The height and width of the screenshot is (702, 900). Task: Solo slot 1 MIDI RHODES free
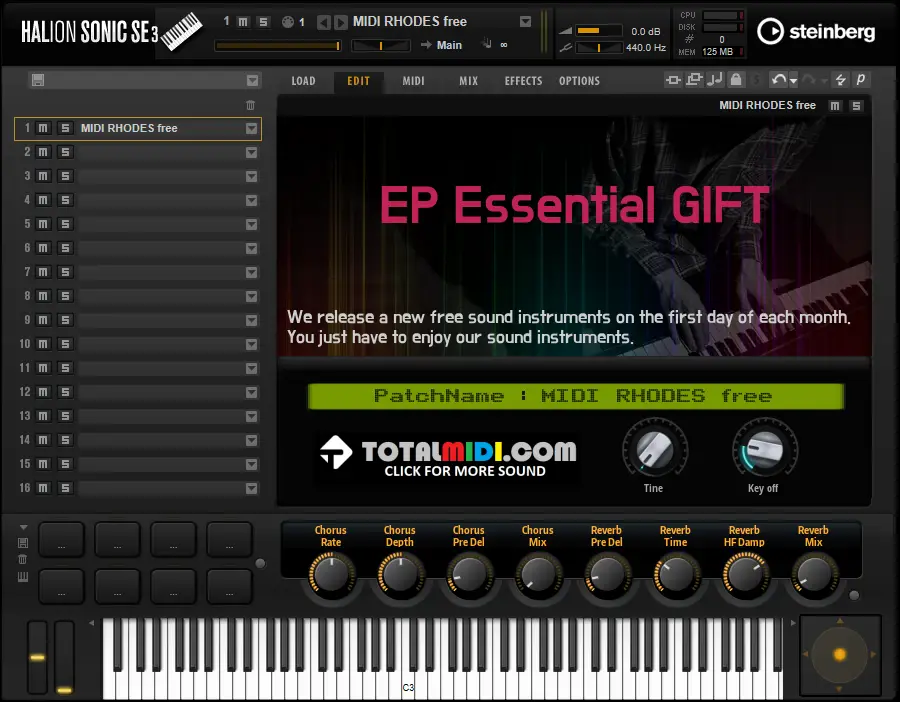(65, 128)
